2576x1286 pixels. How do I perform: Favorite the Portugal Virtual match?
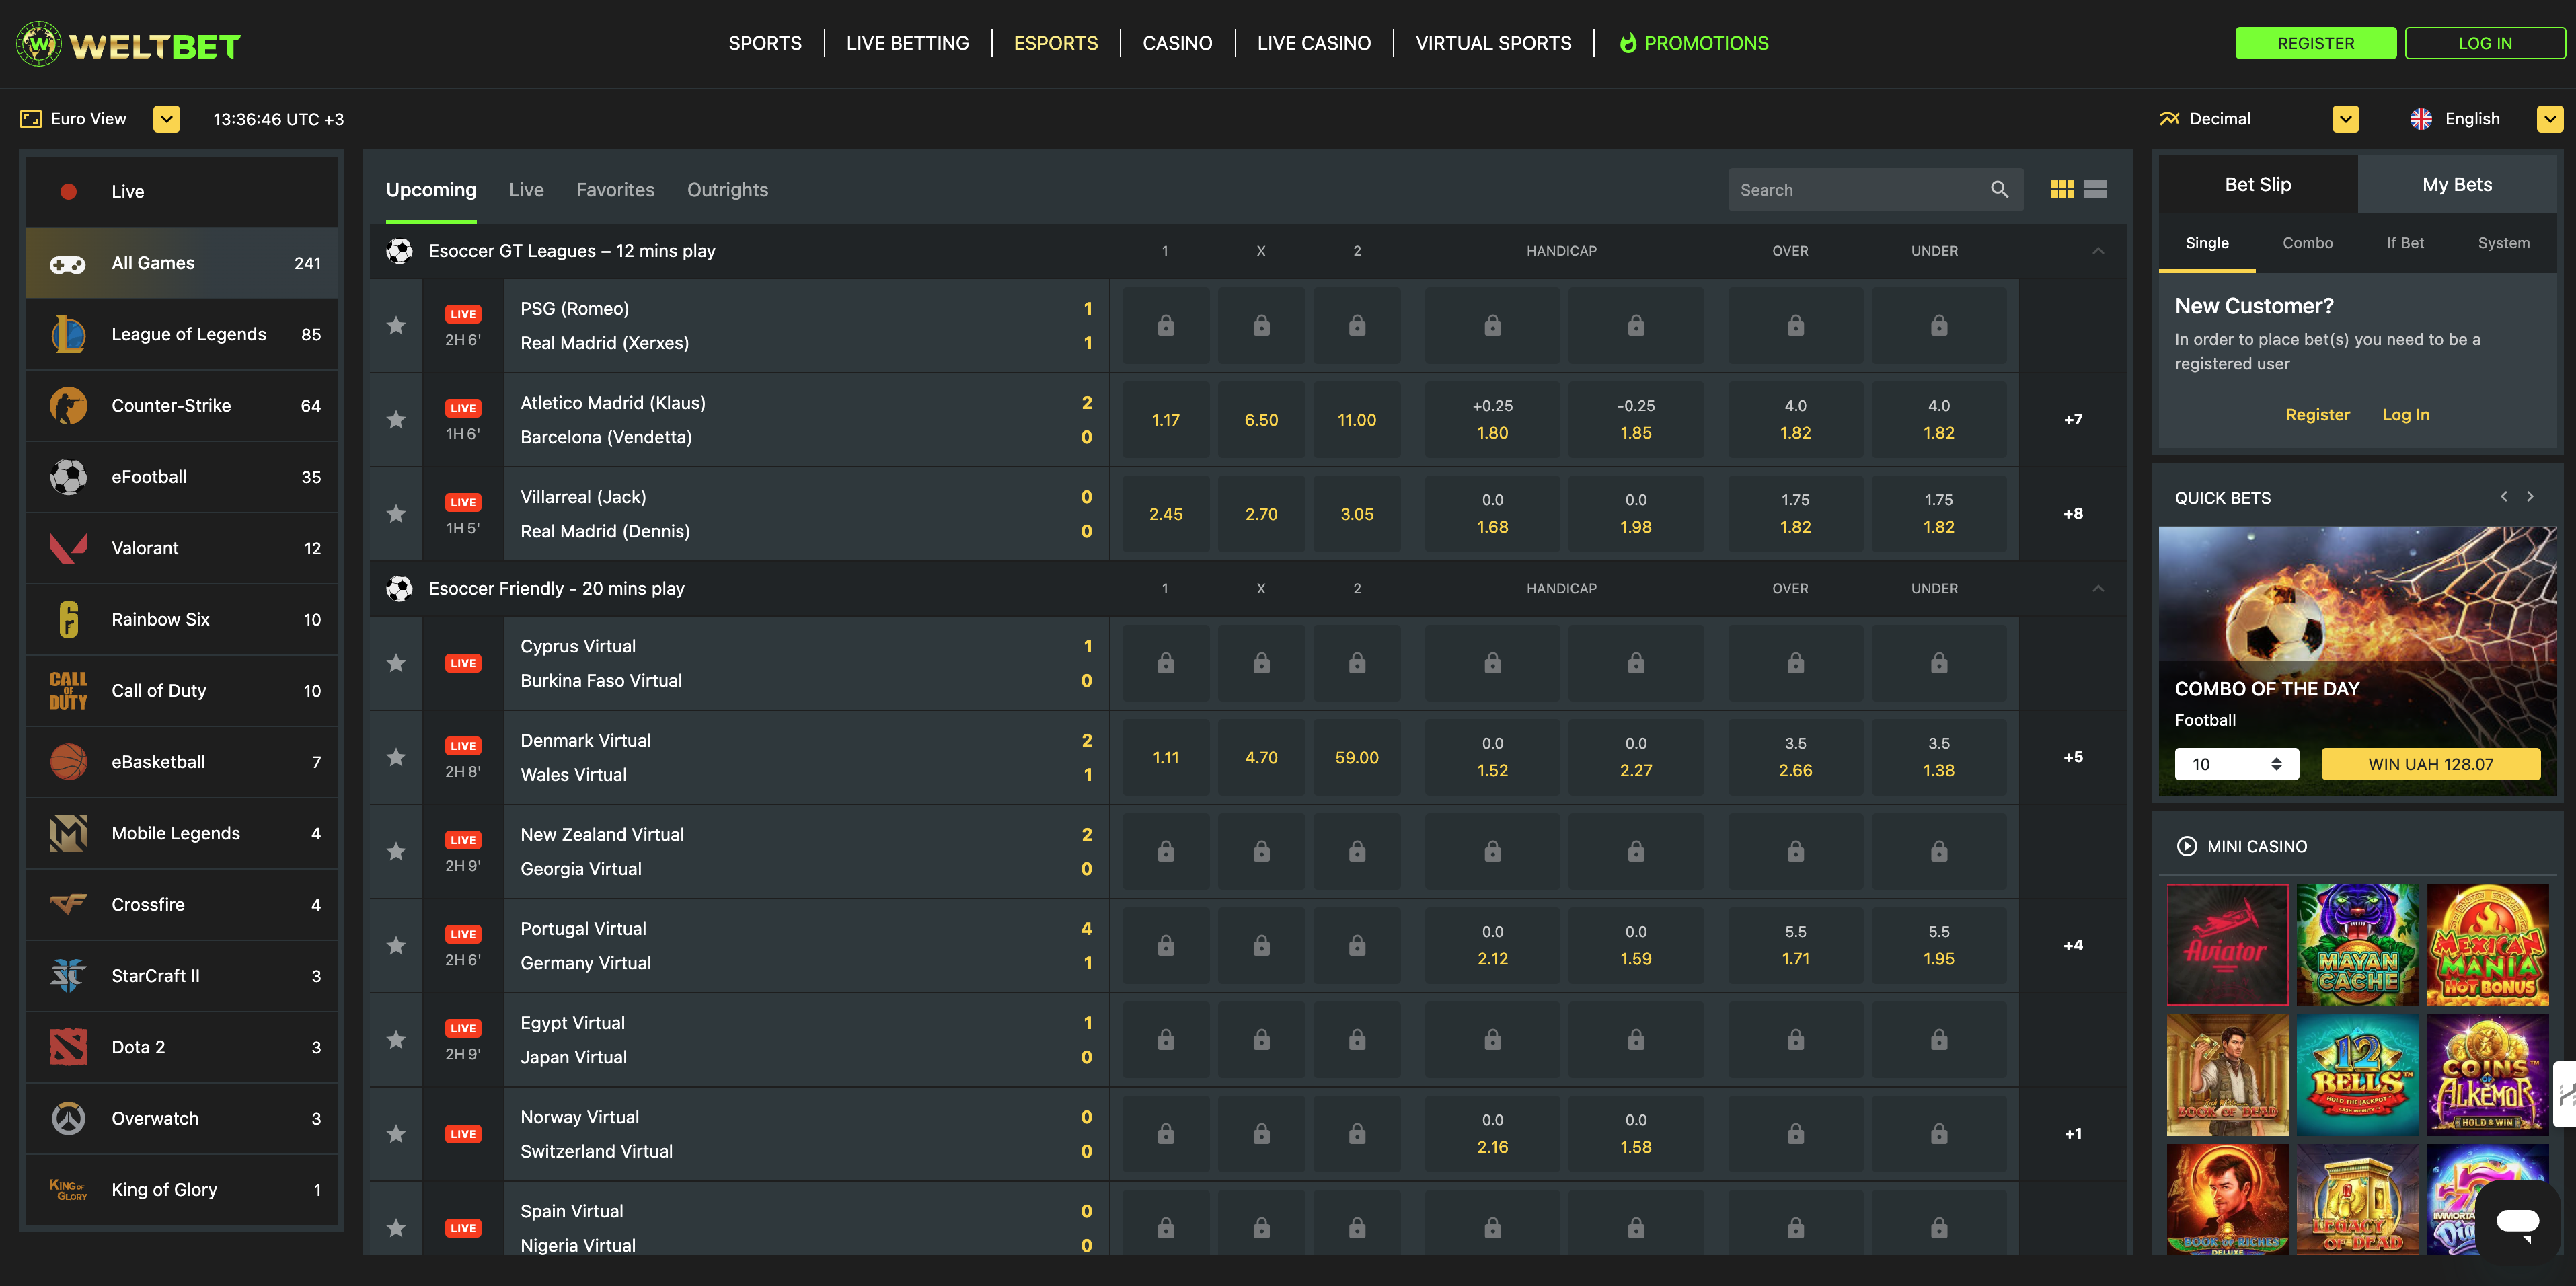pos(396,945)
